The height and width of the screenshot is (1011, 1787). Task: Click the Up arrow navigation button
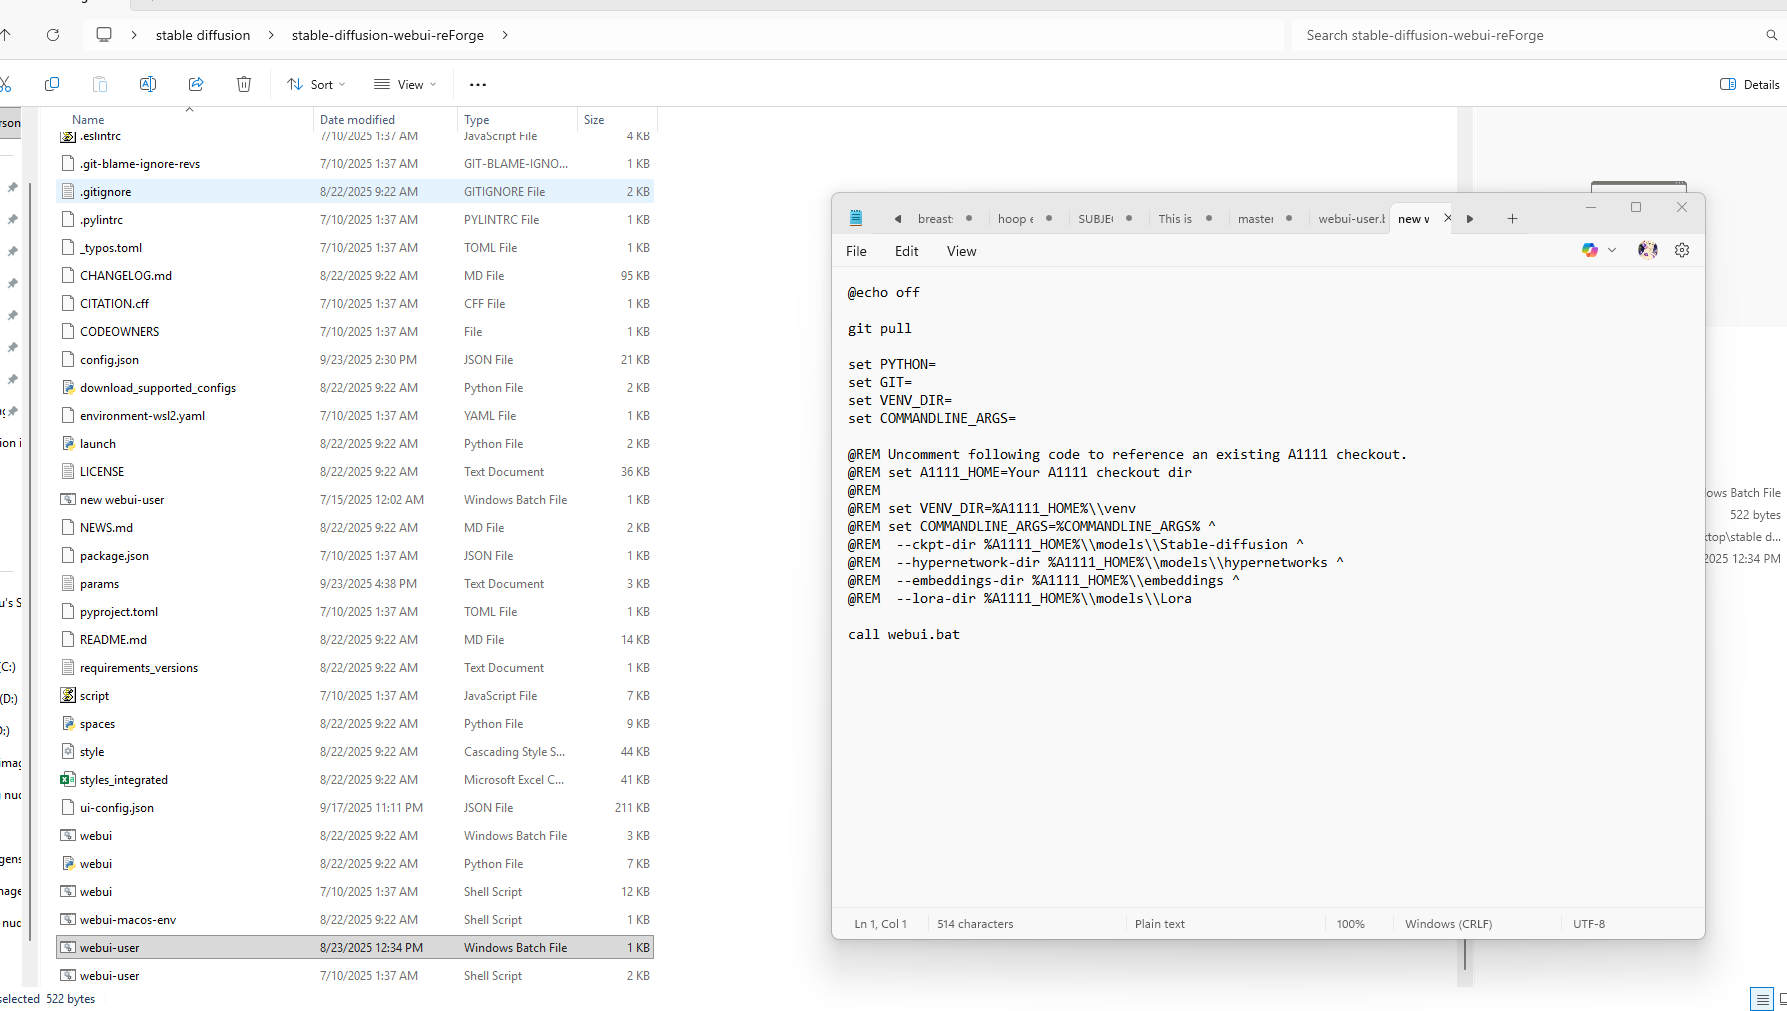coord(5,35)
